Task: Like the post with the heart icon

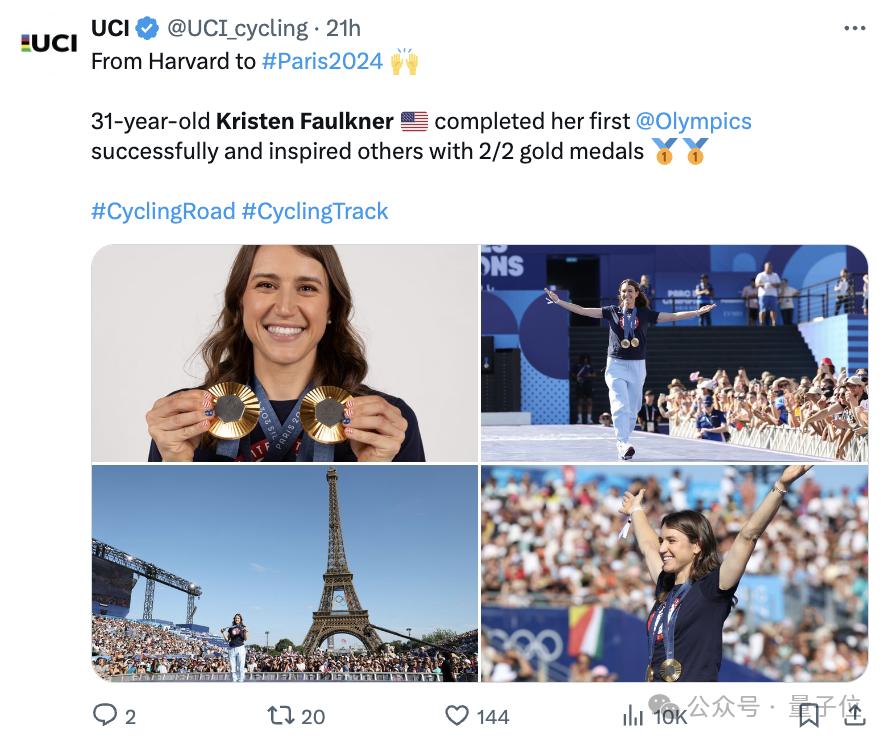Action: click(458, 716)
